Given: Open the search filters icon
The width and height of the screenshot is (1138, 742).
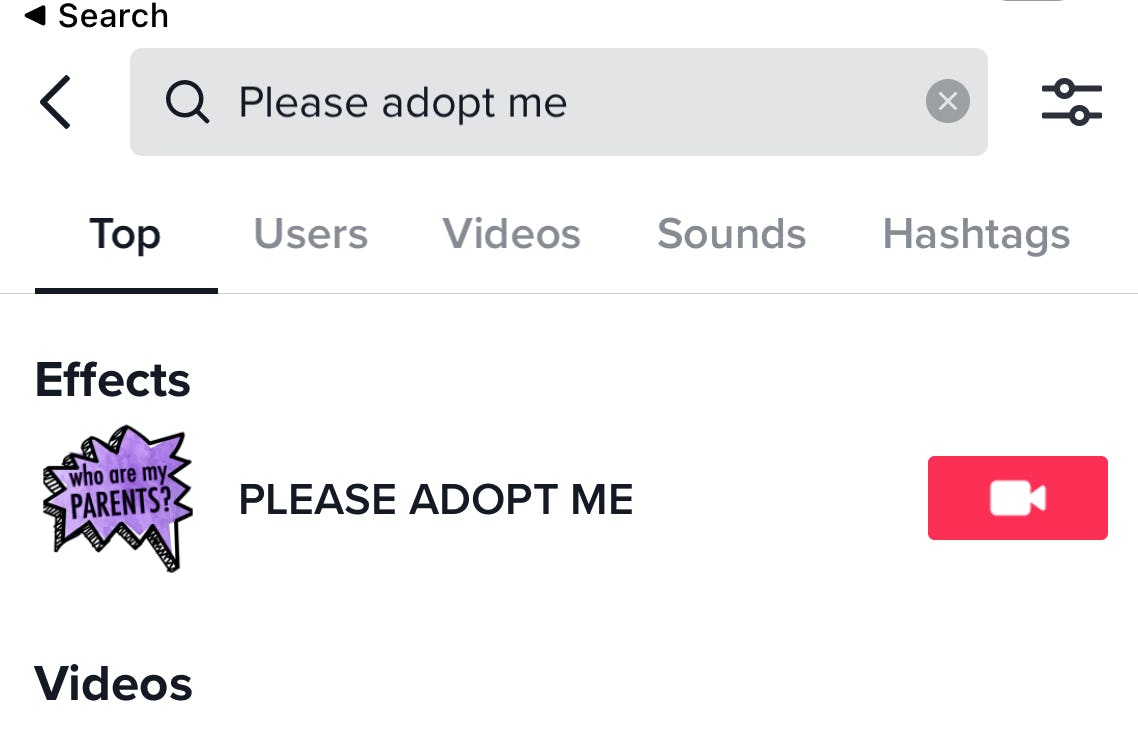Looking at the screenshot, I should (1071, 101).
